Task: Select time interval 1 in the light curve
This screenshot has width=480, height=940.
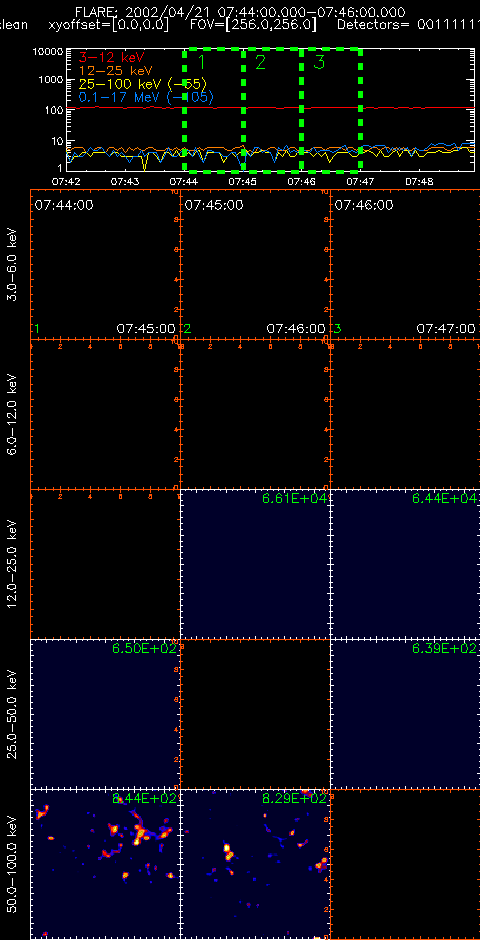Action: [213, 110]
